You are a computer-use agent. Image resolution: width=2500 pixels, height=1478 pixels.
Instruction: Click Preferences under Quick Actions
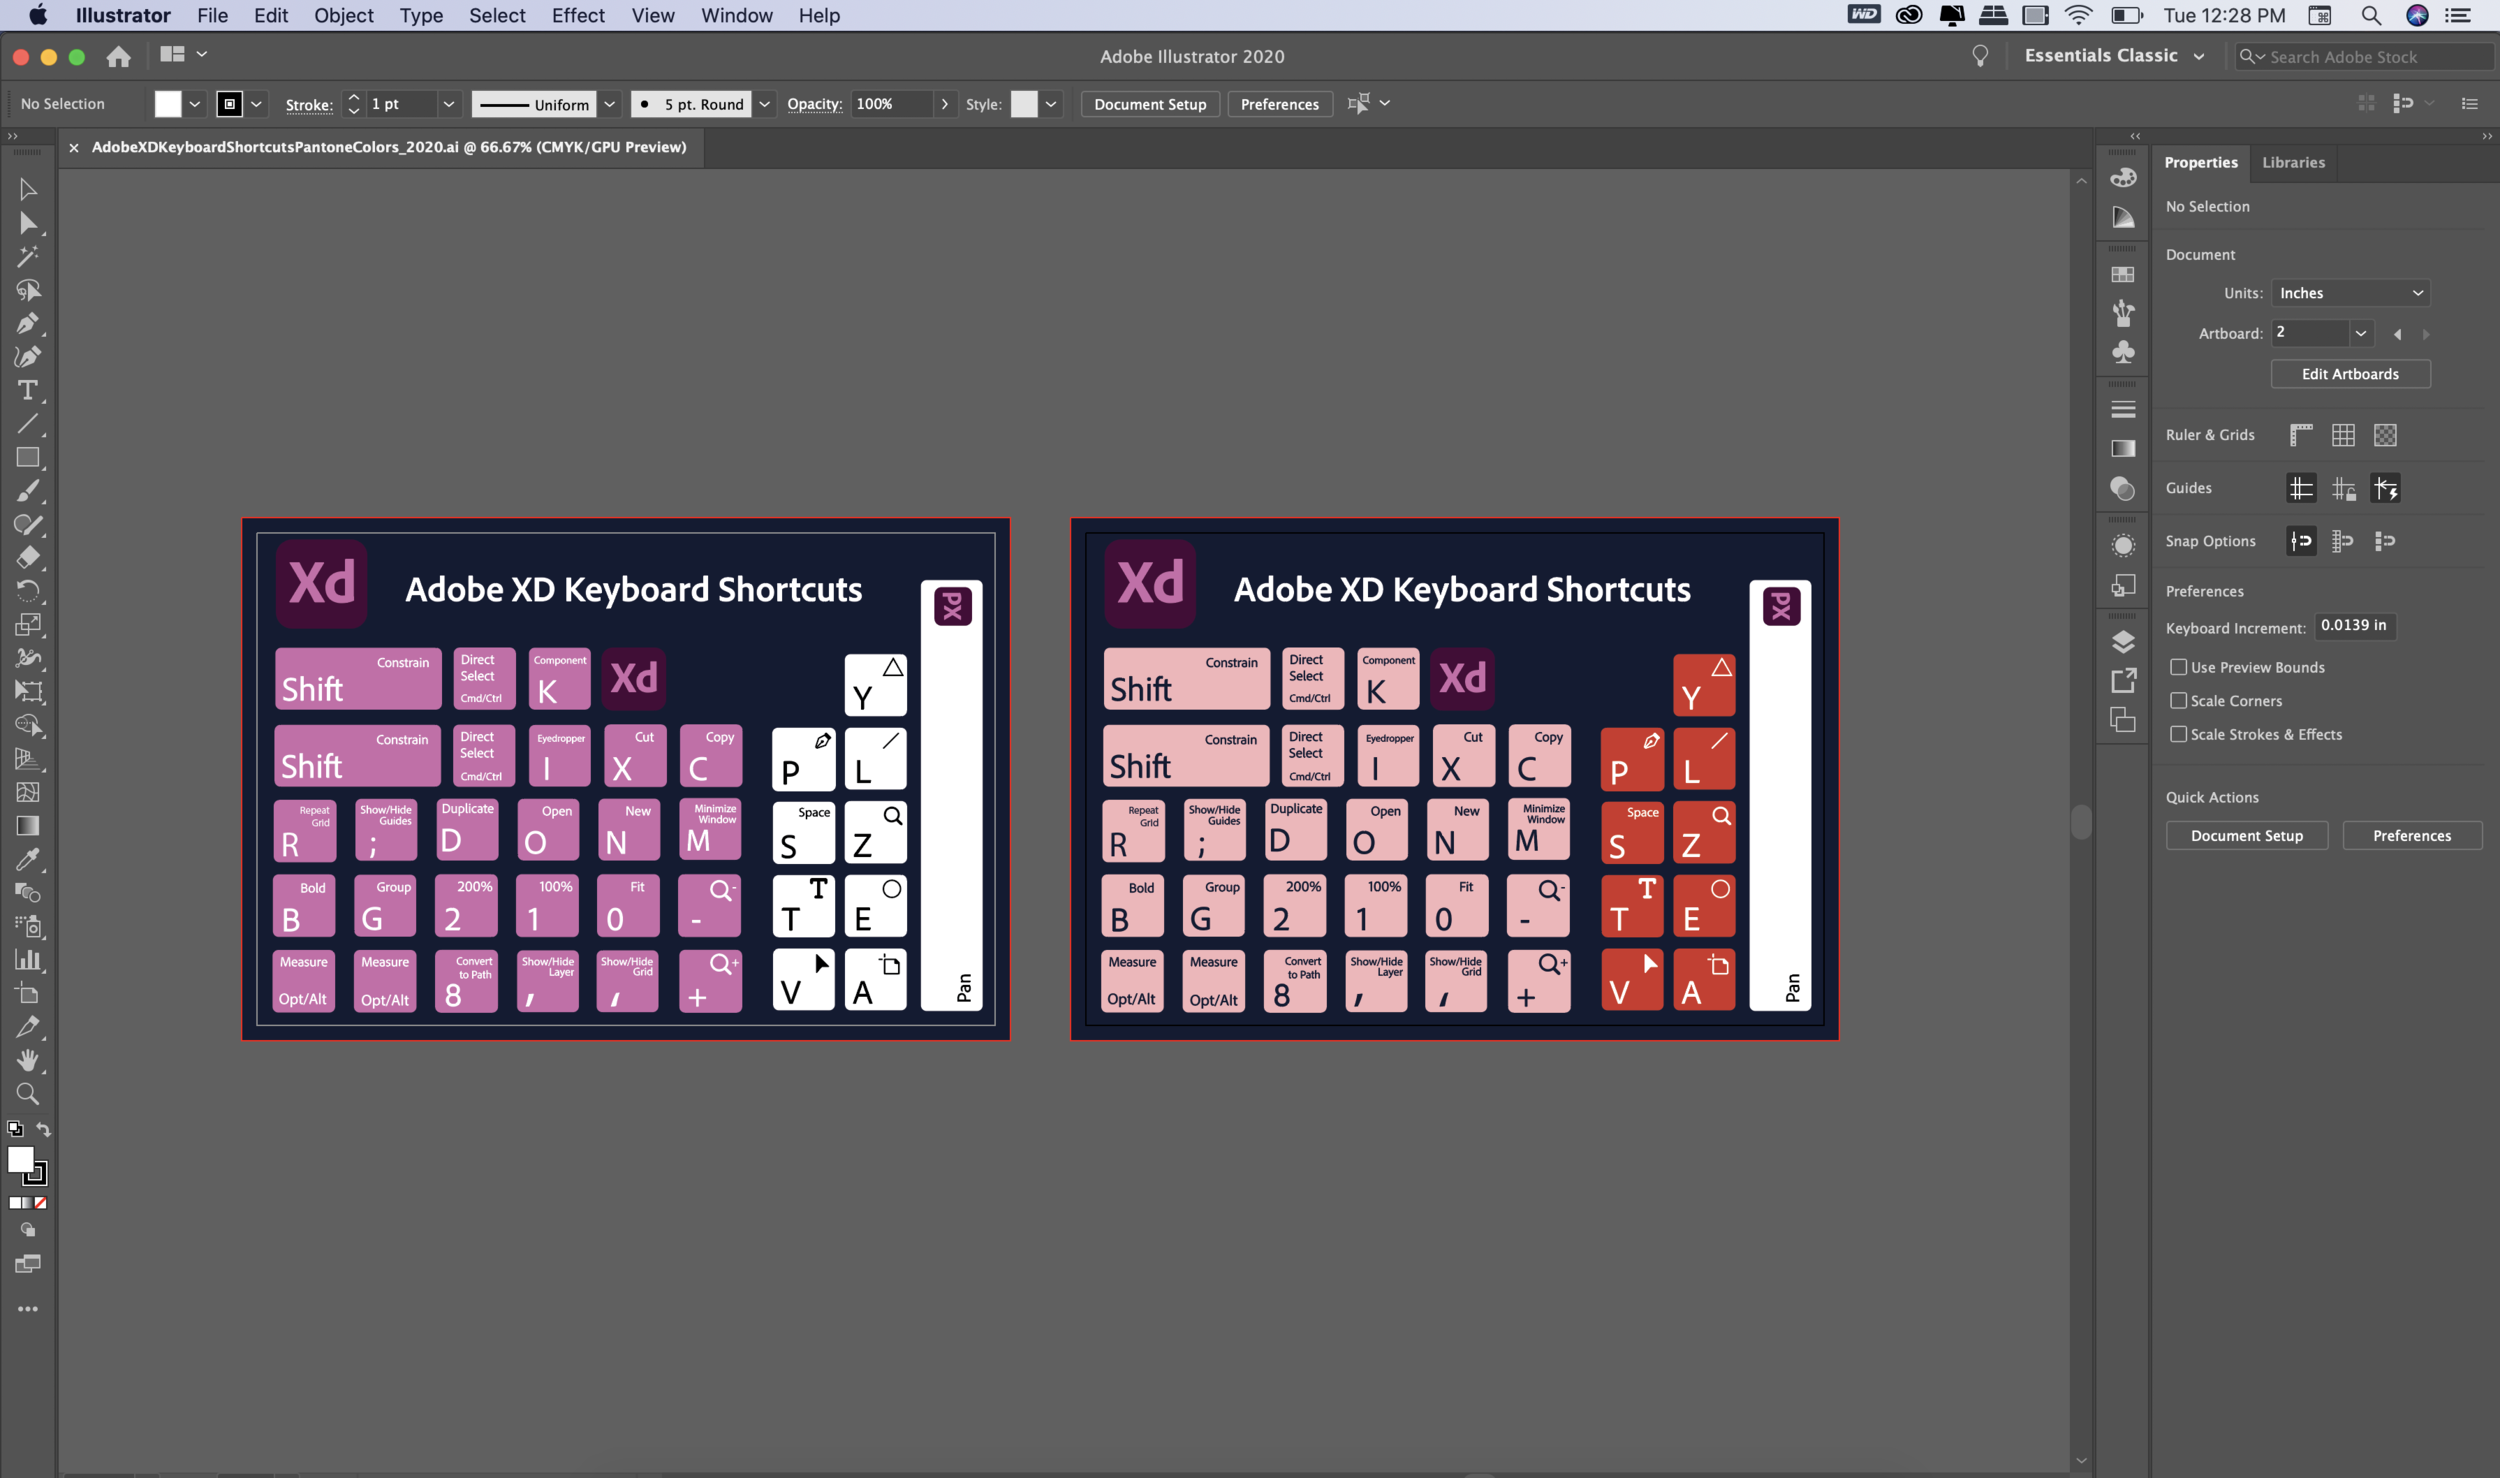(x=2412, y=836)
